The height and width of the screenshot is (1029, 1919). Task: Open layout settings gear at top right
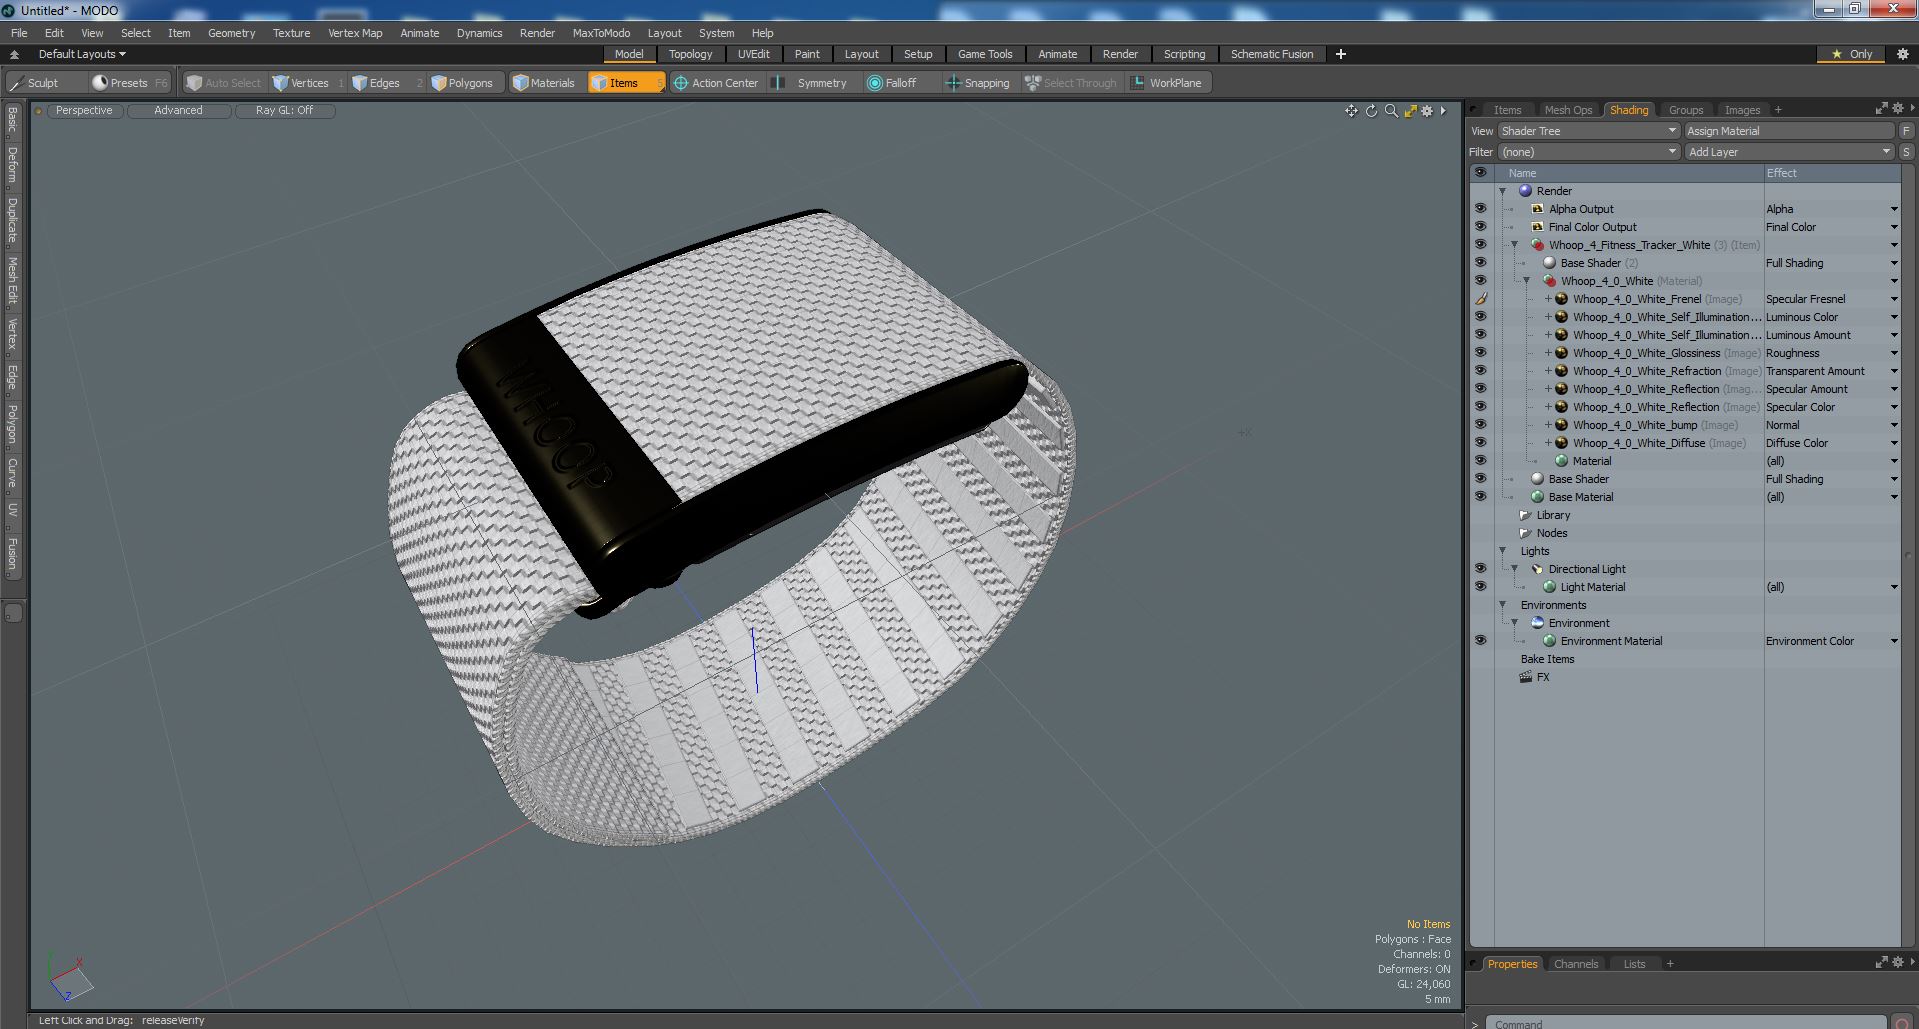(1903, 54)
